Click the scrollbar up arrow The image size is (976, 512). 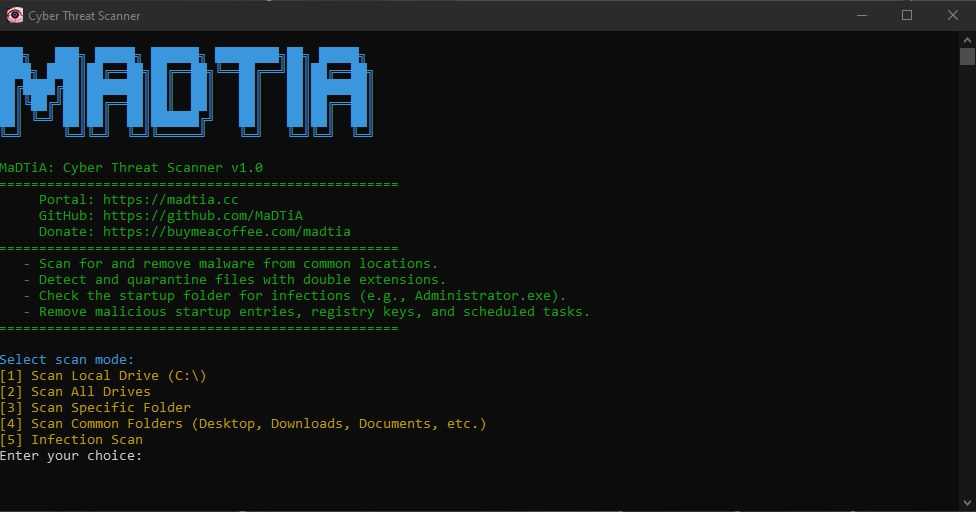[x=967, y=40]
